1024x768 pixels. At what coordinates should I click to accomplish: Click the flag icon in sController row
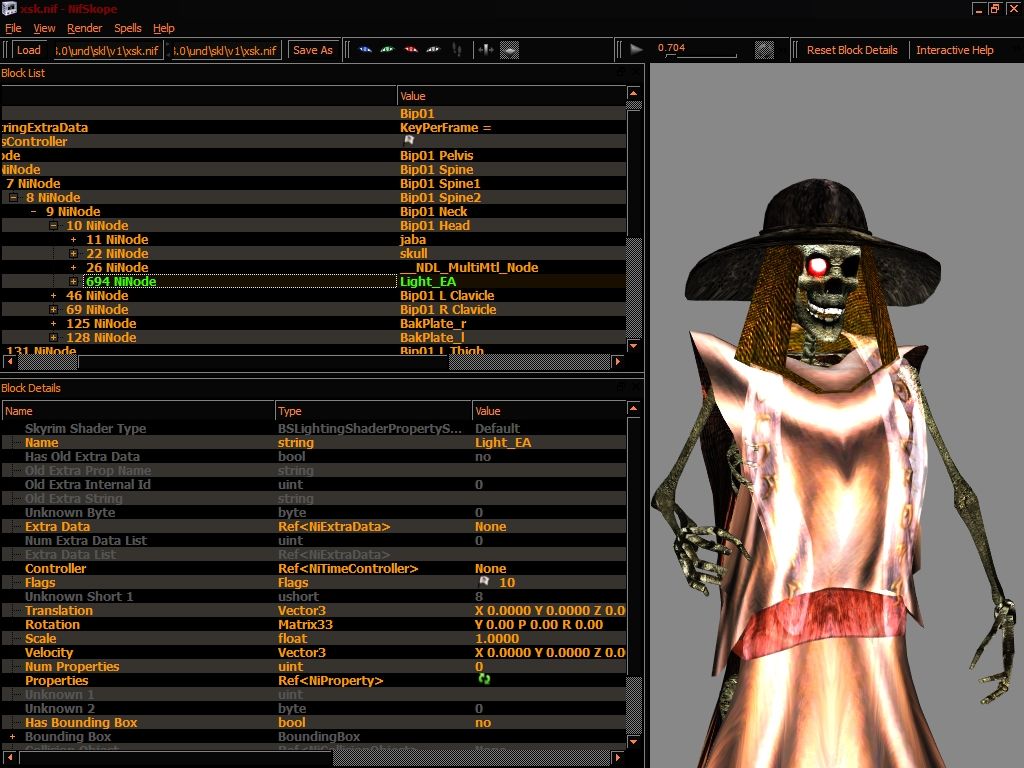[x=409, y=140]
